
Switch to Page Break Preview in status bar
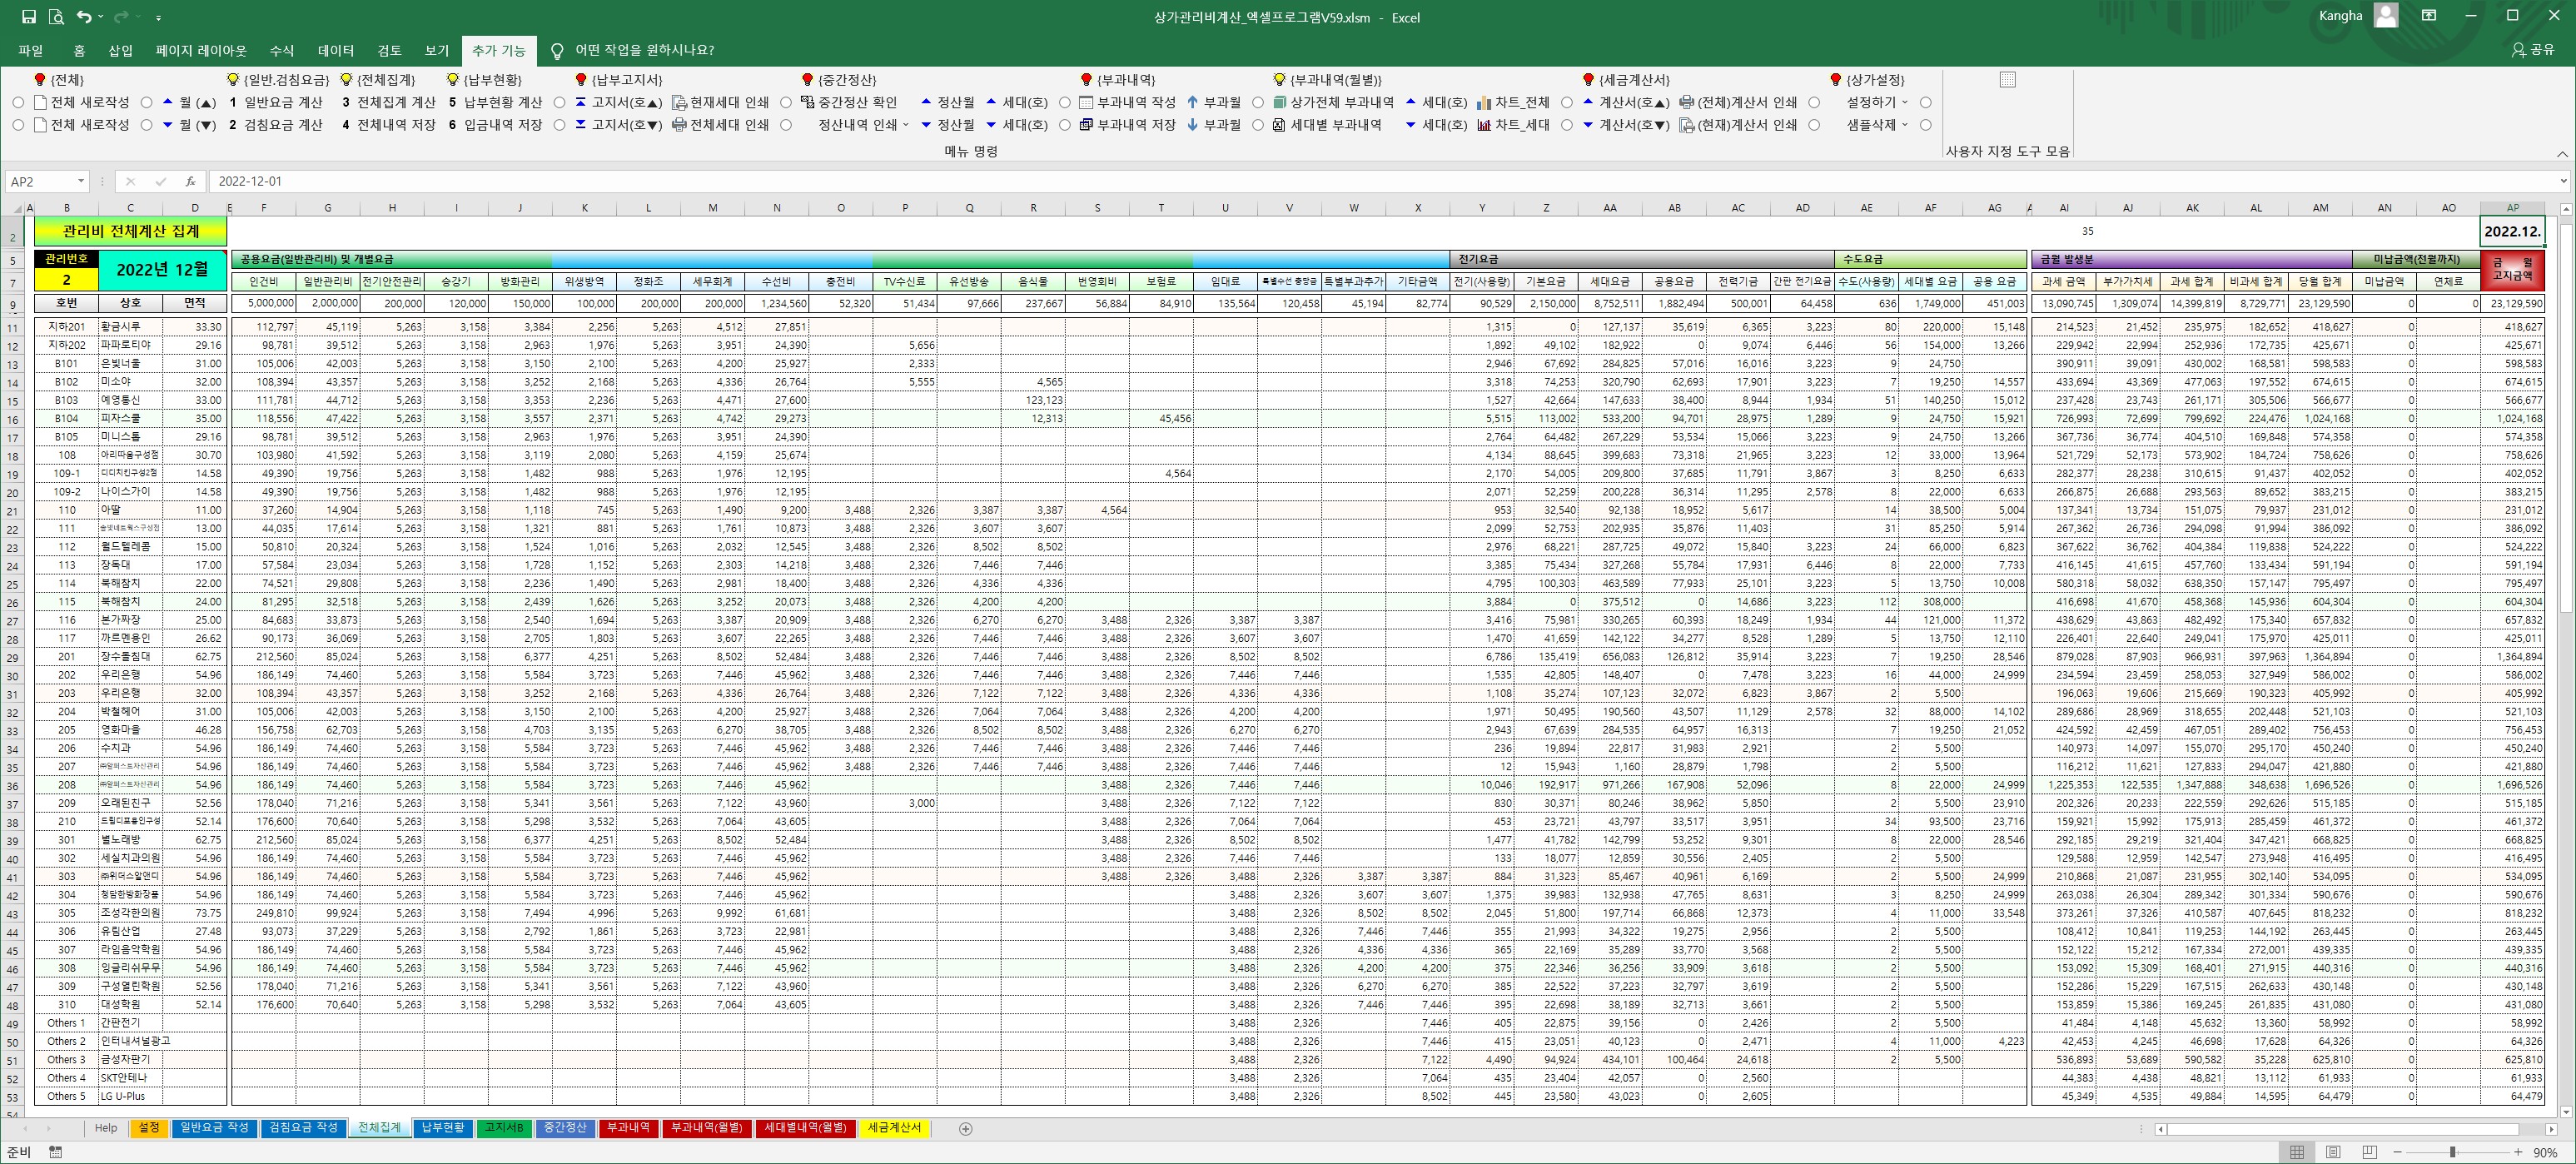click(2369, 1153)
